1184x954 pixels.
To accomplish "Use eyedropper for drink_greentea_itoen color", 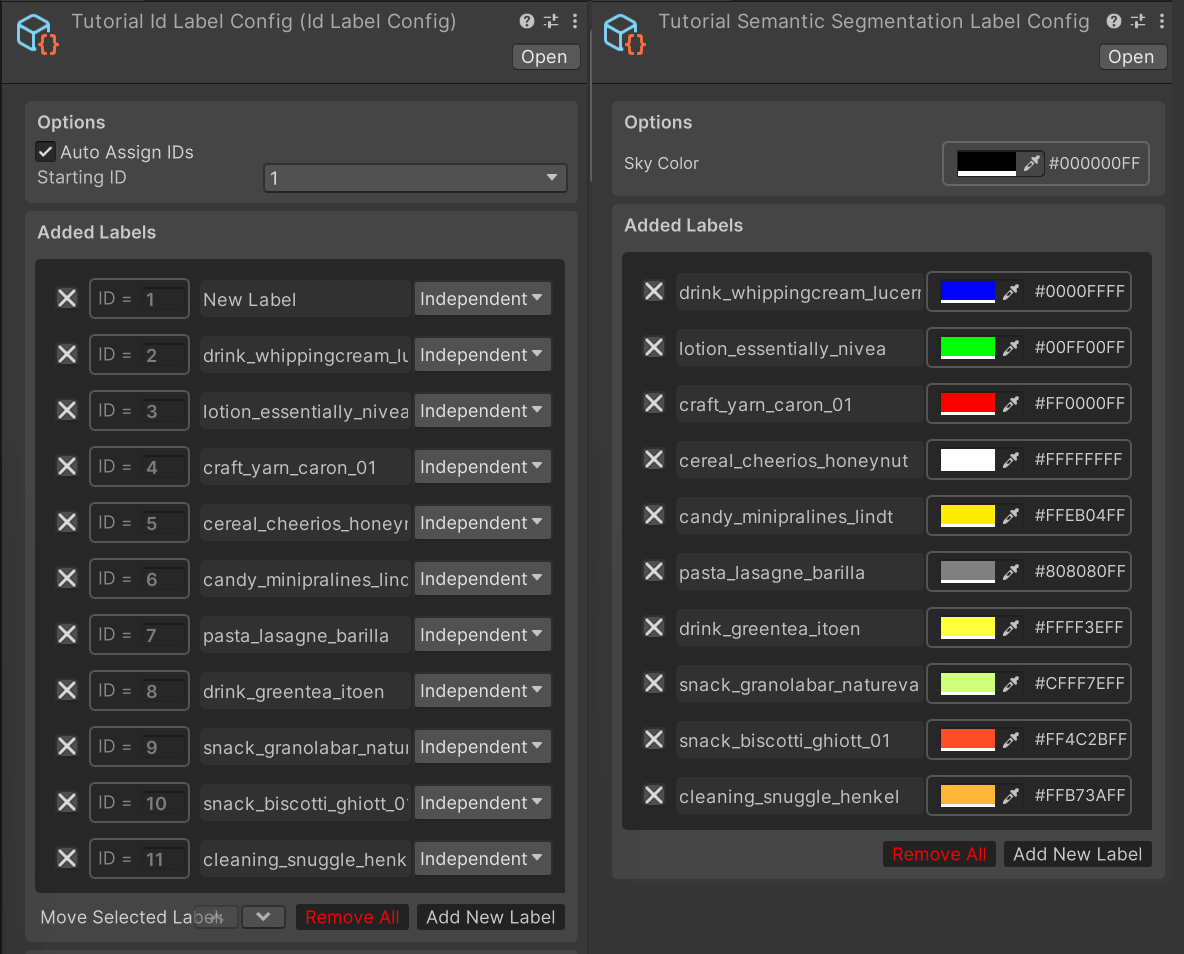I will coord(1010,628).
